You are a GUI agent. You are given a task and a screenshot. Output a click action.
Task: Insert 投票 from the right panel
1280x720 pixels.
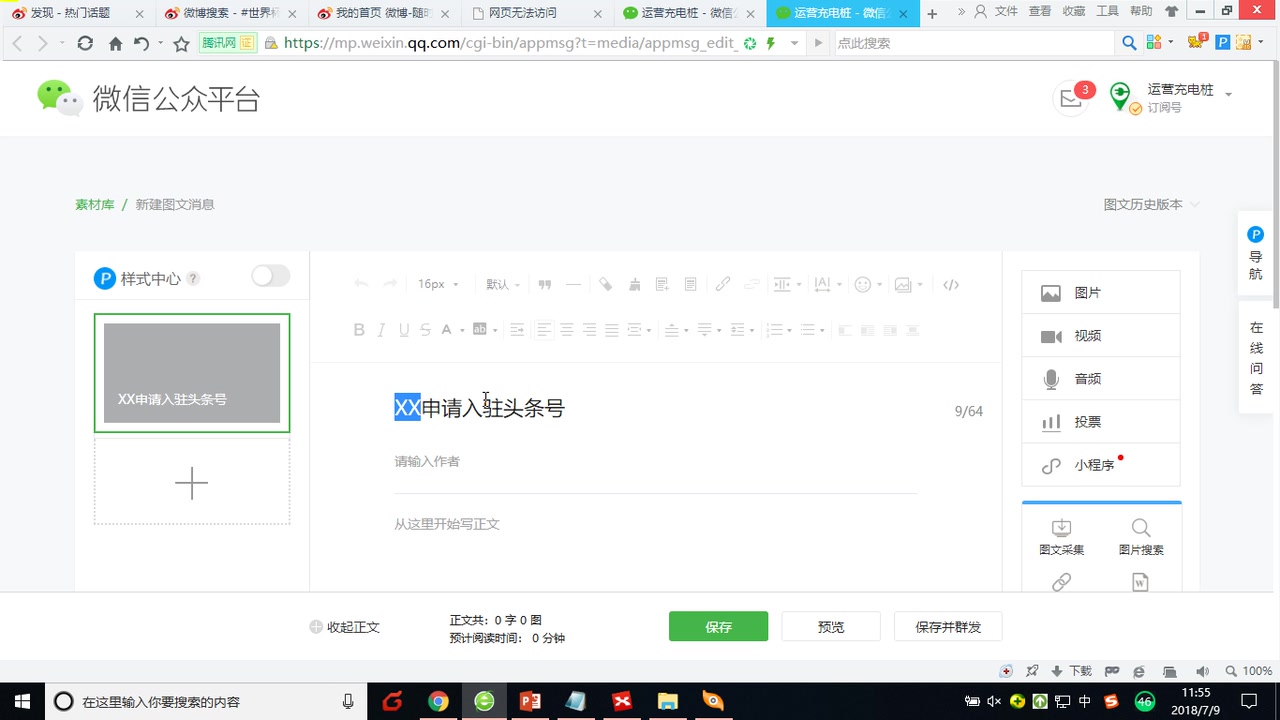pos(1101,422)
